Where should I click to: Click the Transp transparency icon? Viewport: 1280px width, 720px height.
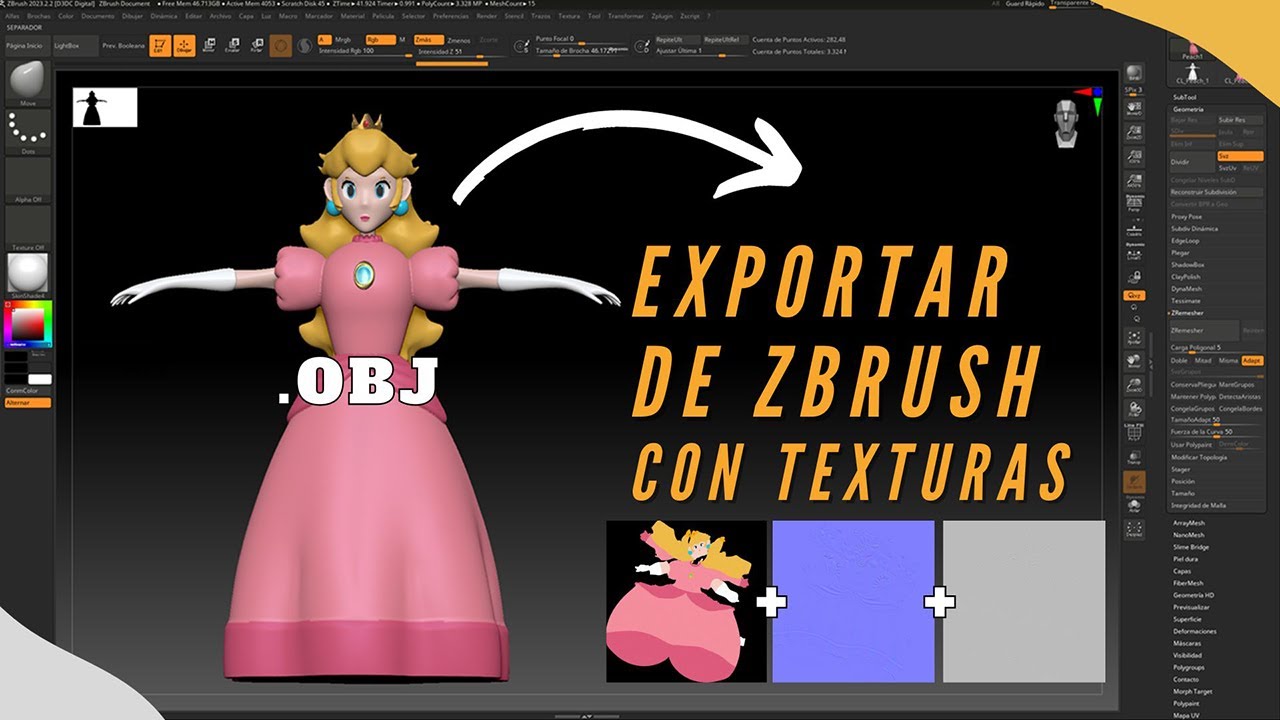click(x=1134, y=456)
